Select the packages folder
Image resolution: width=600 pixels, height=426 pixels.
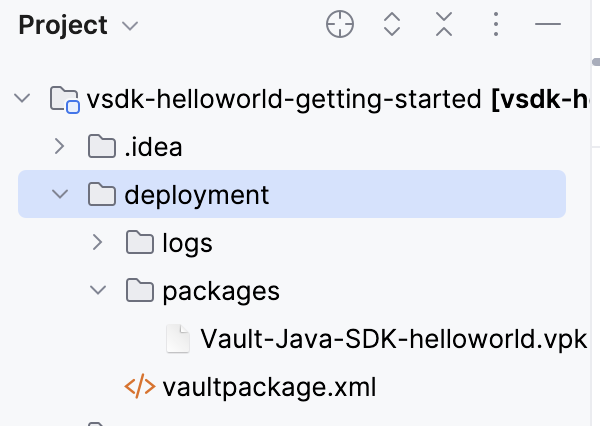pos(220,291)
